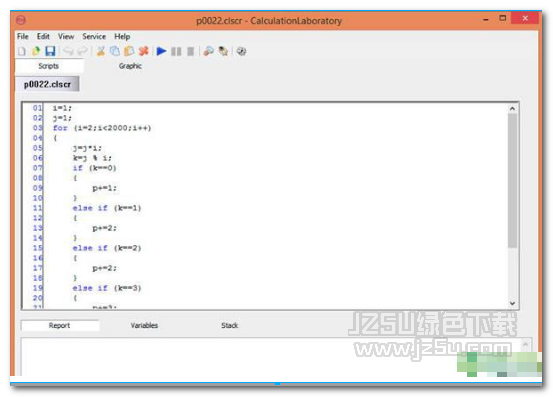Switch to the Graphic tab

pos(130,66)
